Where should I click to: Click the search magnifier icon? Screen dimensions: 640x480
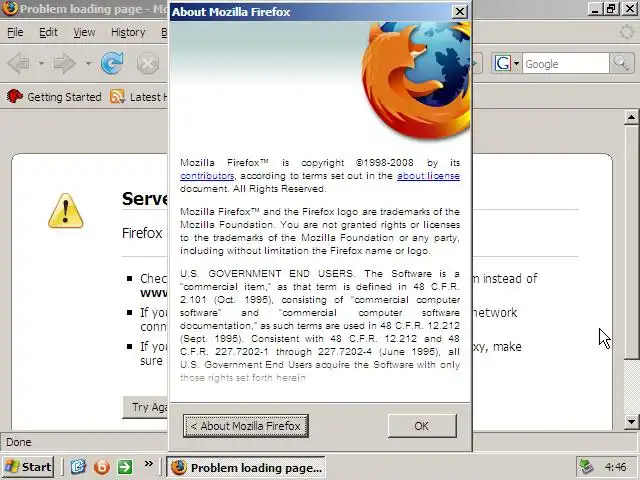coord(621,63)
